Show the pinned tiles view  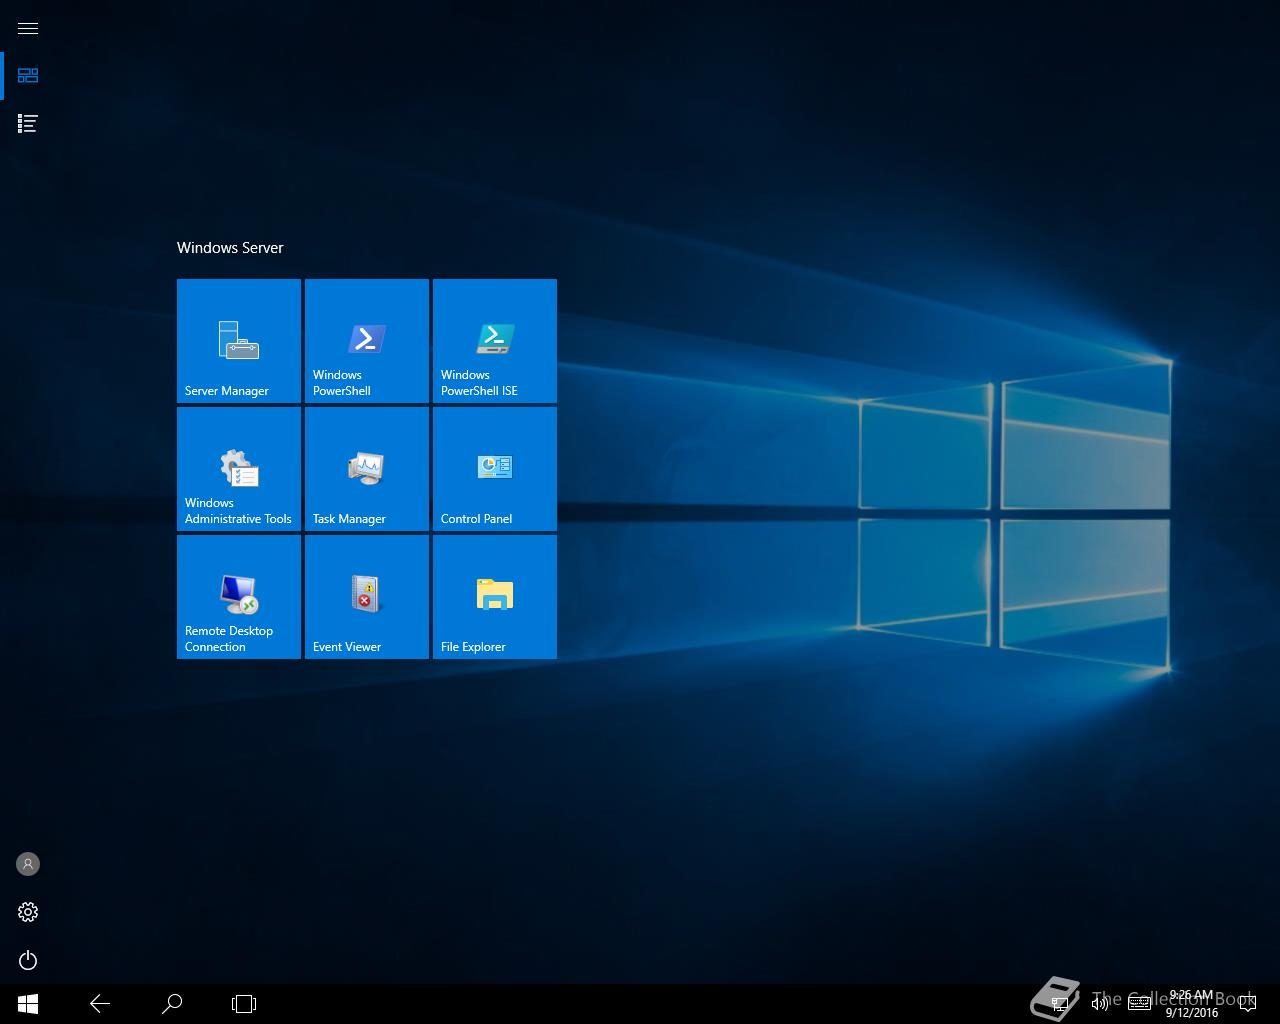28,76
